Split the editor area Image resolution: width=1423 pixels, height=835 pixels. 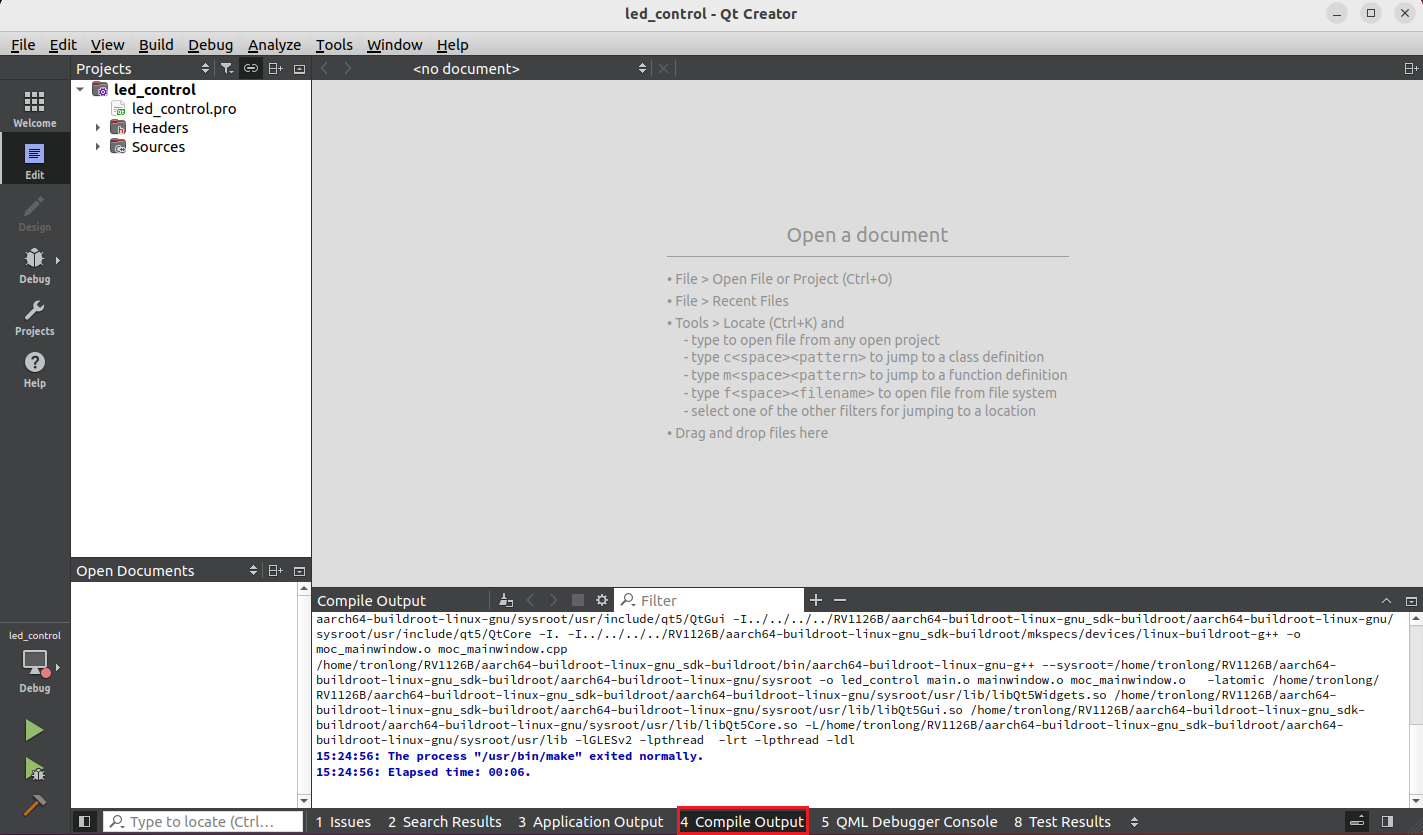1411,68
